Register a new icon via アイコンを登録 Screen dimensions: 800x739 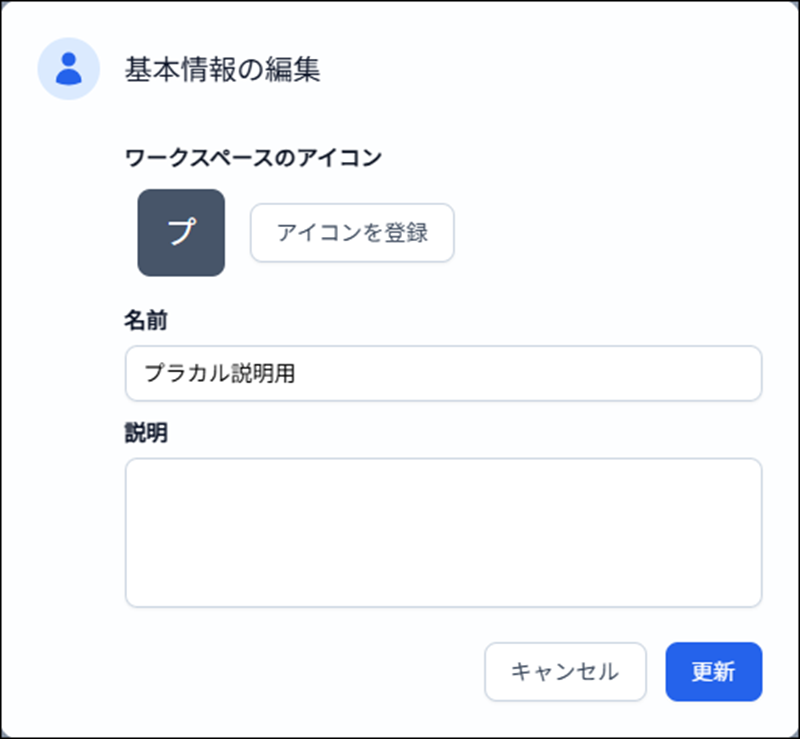pos(352,233)
